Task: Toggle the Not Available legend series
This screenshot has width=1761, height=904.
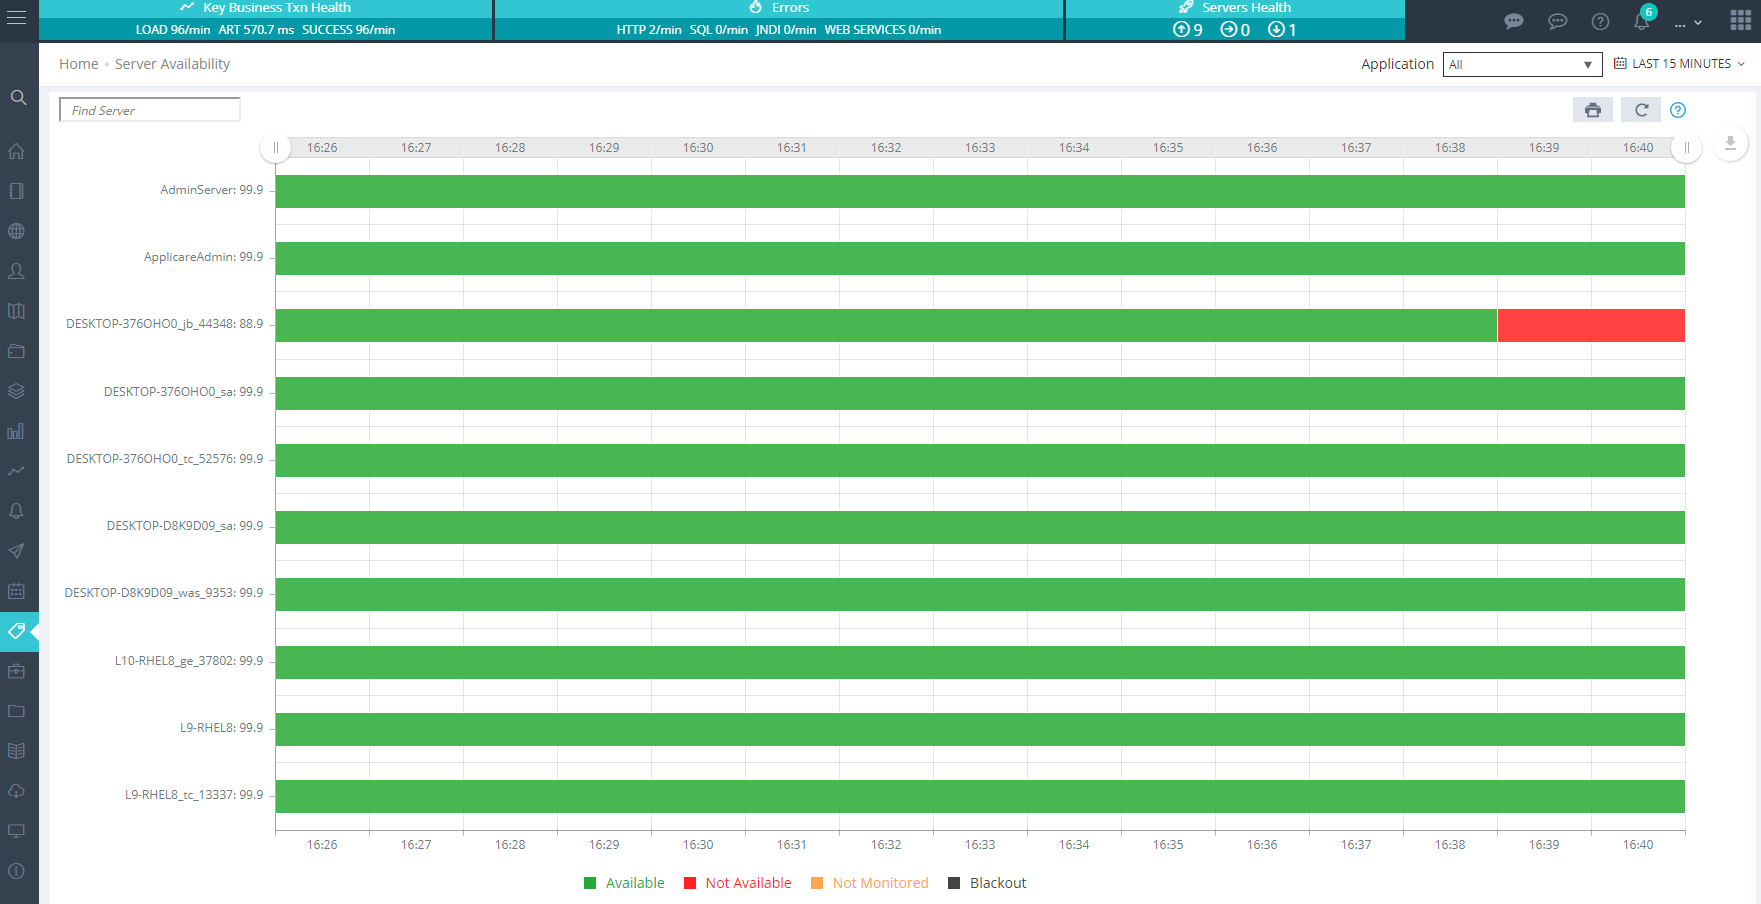Action: point(738,883)
